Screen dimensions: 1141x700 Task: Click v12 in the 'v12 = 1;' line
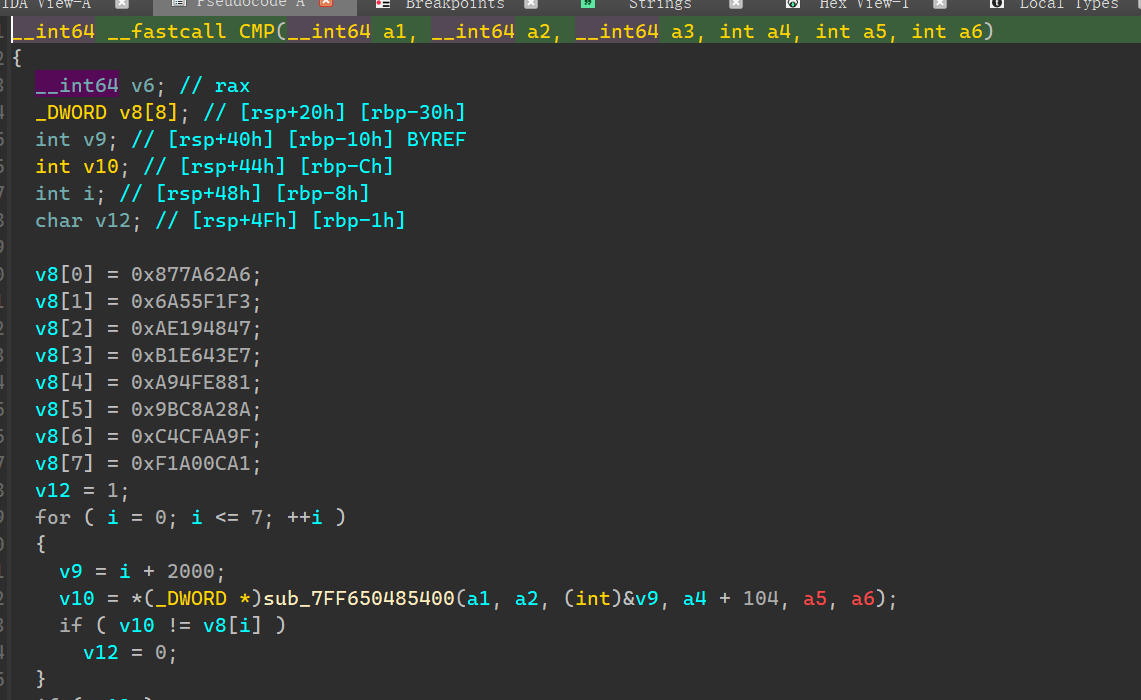(53, 490)
